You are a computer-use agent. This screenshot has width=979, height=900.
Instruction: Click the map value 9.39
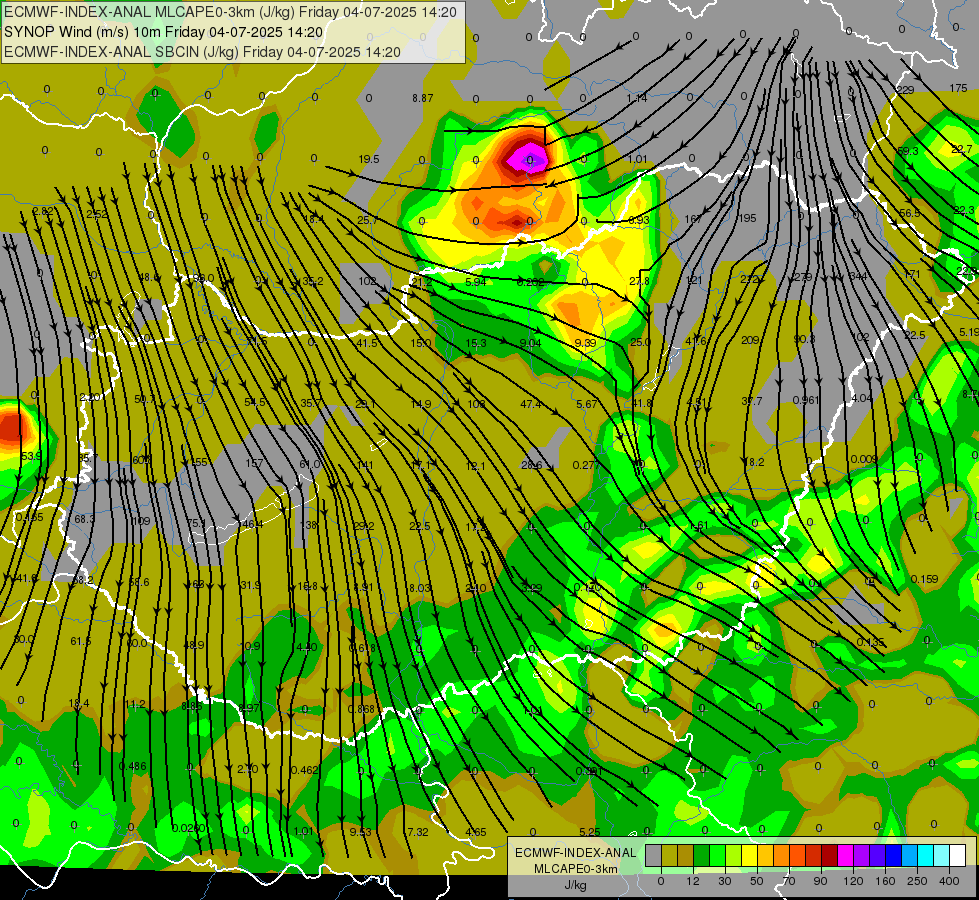(585, 343)
